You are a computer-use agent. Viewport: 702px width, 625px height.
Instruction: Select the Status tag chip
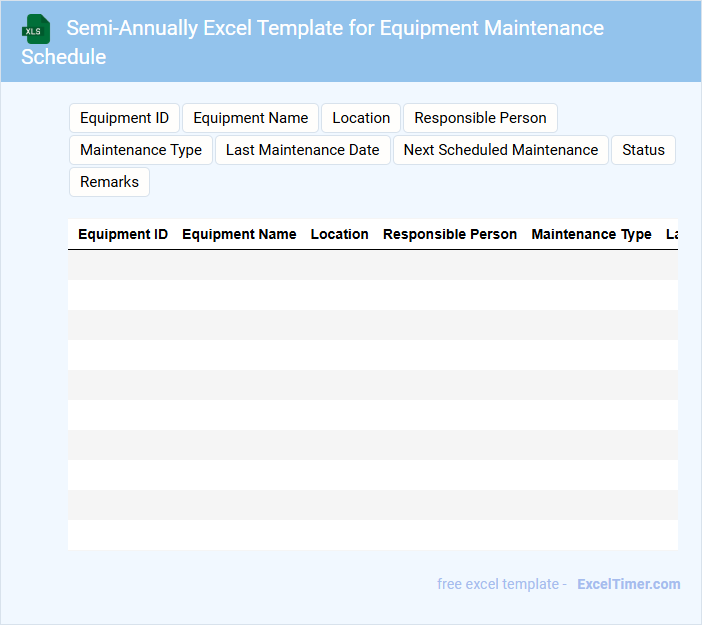click(643, 150)
